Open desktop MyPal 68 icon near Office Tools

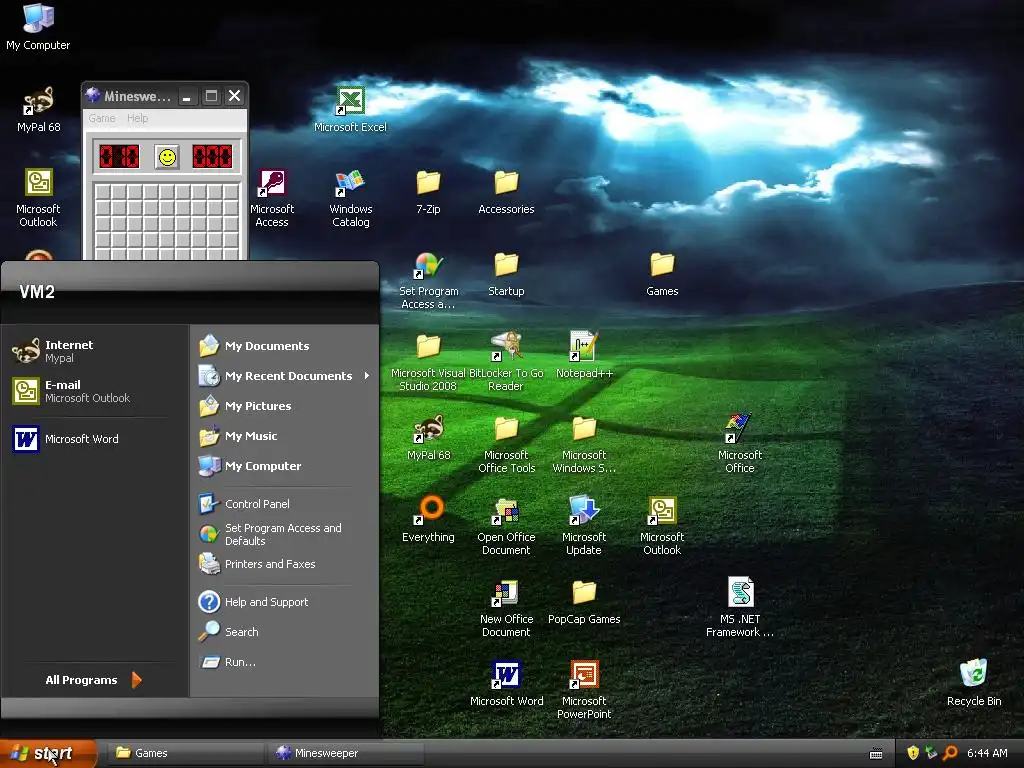[x=428, y=438]
